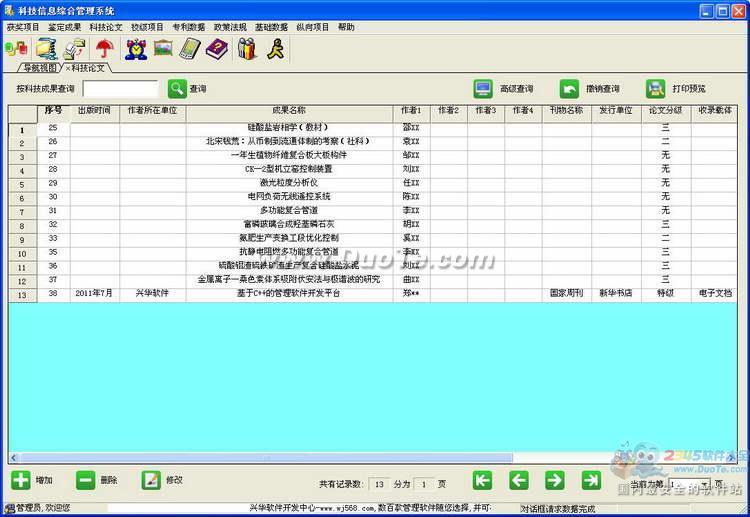Go to the next page arrow
The height and width of the screenshot is (517, 750).
(555, 480)
